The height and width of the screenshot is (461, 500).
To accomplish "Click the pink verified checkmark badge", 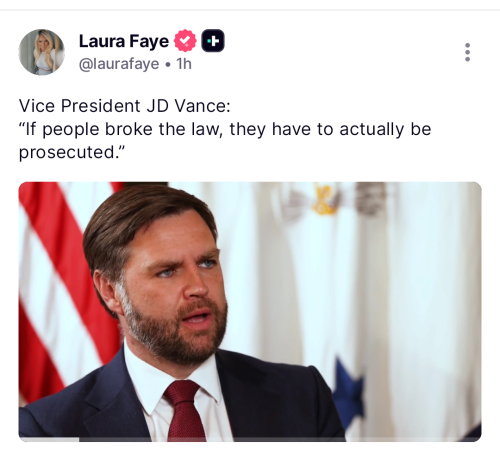I will click(185, 41).
